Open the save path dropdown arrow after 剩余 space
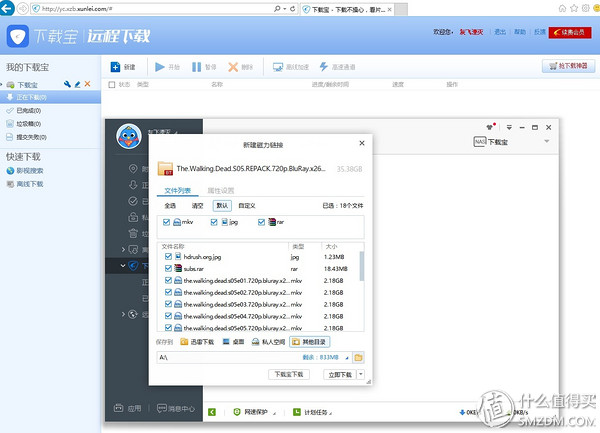 (x=347, y=358)
